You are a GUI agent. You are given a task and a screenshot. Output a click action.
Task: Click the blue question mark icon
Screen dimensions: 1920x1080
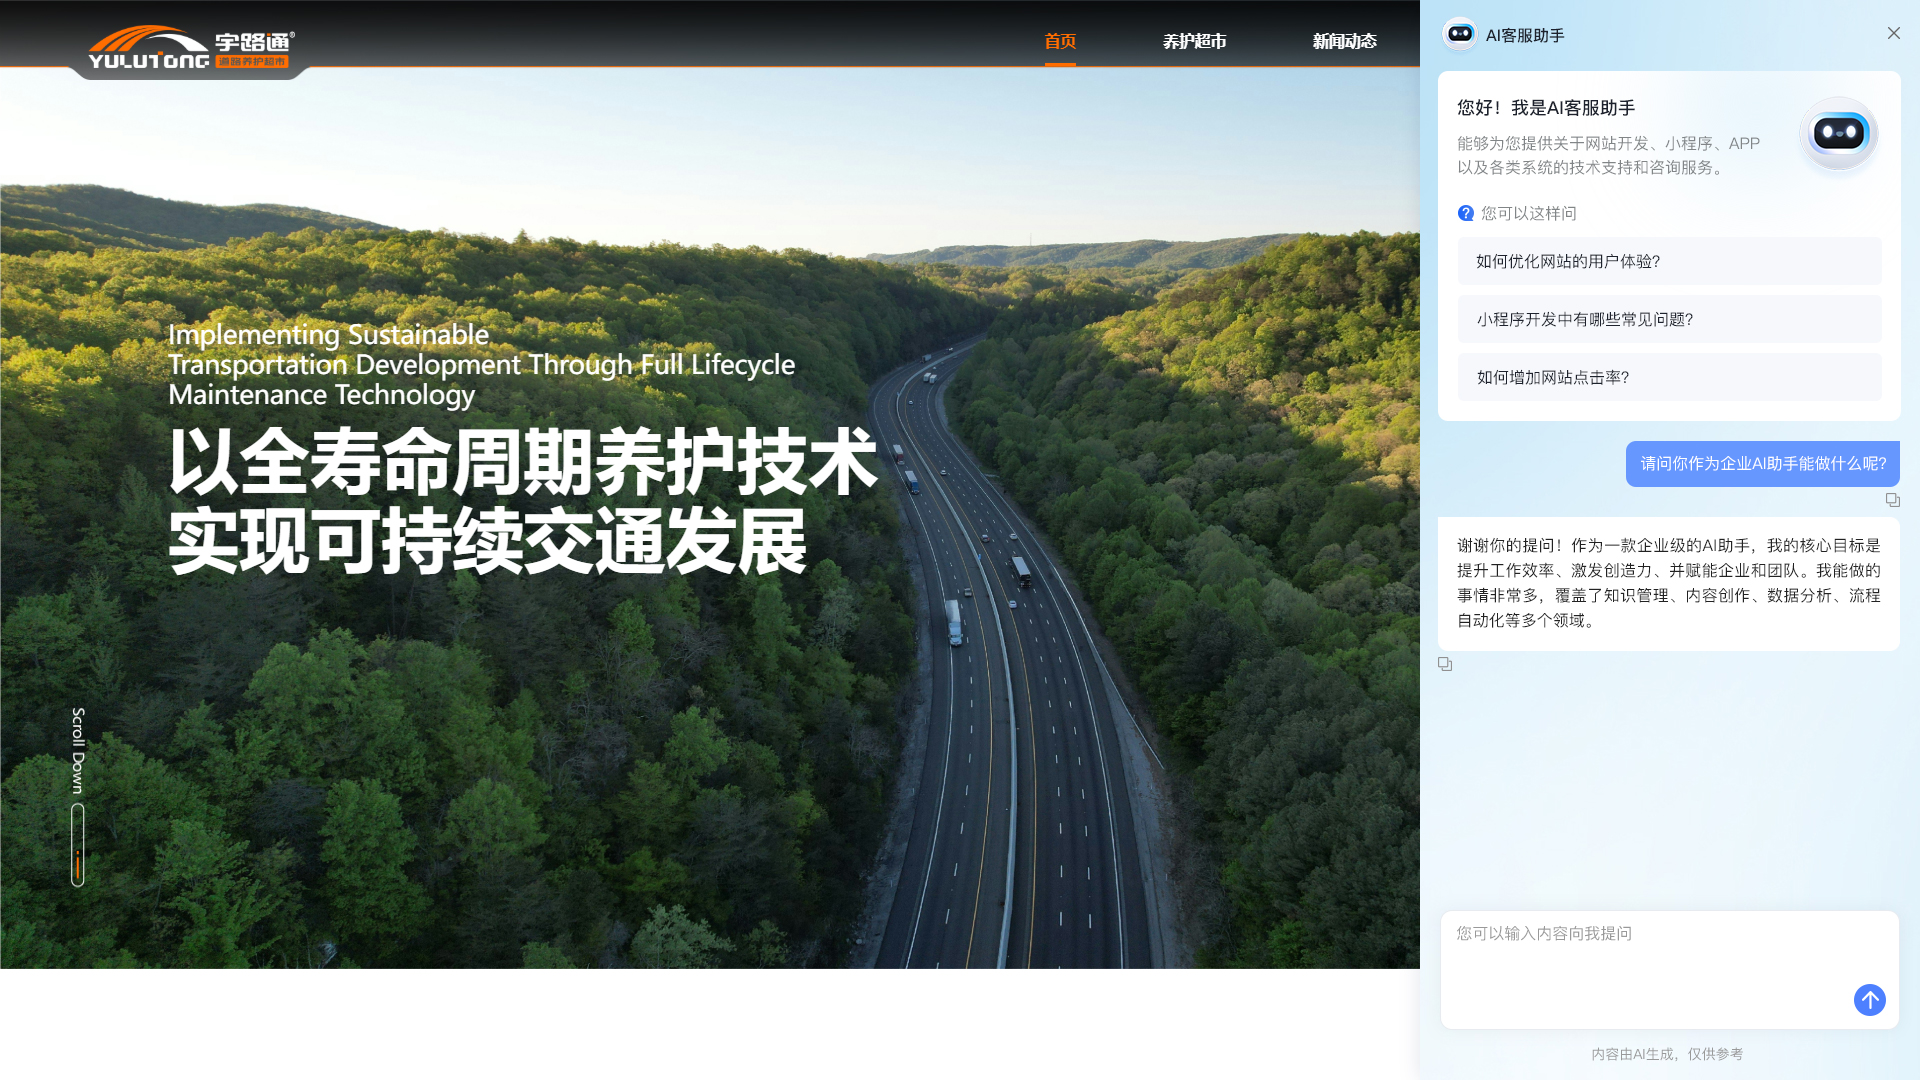tap(1466, 213)
